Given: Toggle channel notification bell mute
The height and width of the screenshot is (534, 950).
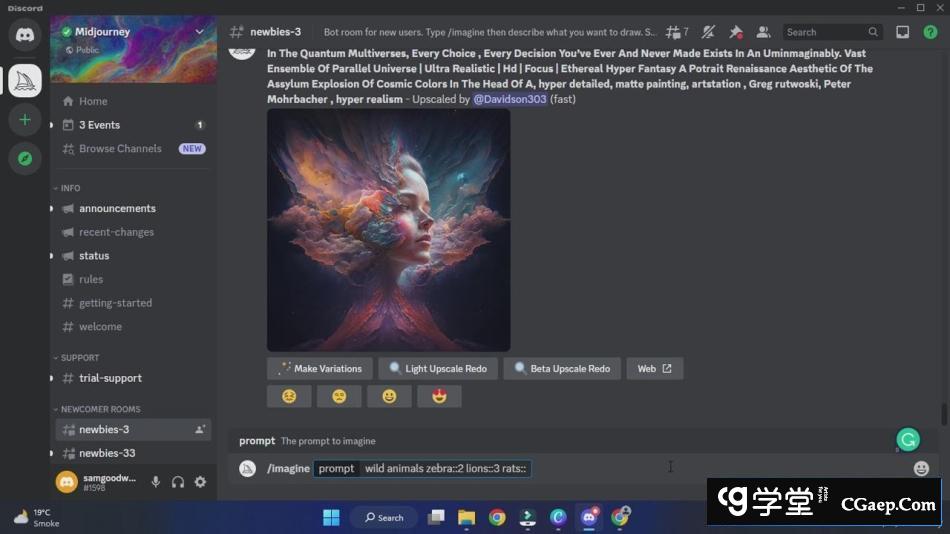Looking at the screenshot, I should pyautogui.click(x=708, y=32).
